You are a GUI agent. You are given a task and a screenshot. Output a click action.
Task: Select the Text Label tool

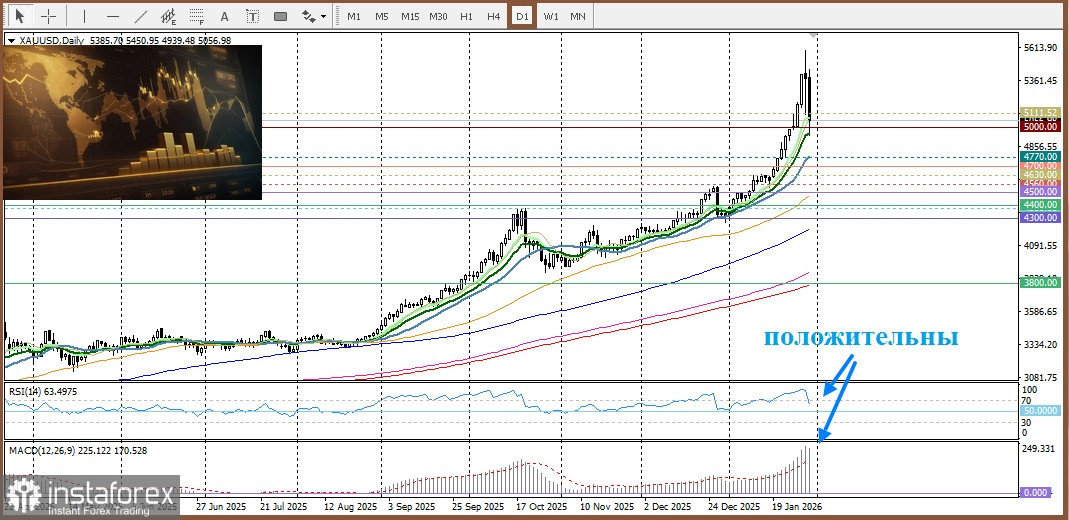pos(252,16)
